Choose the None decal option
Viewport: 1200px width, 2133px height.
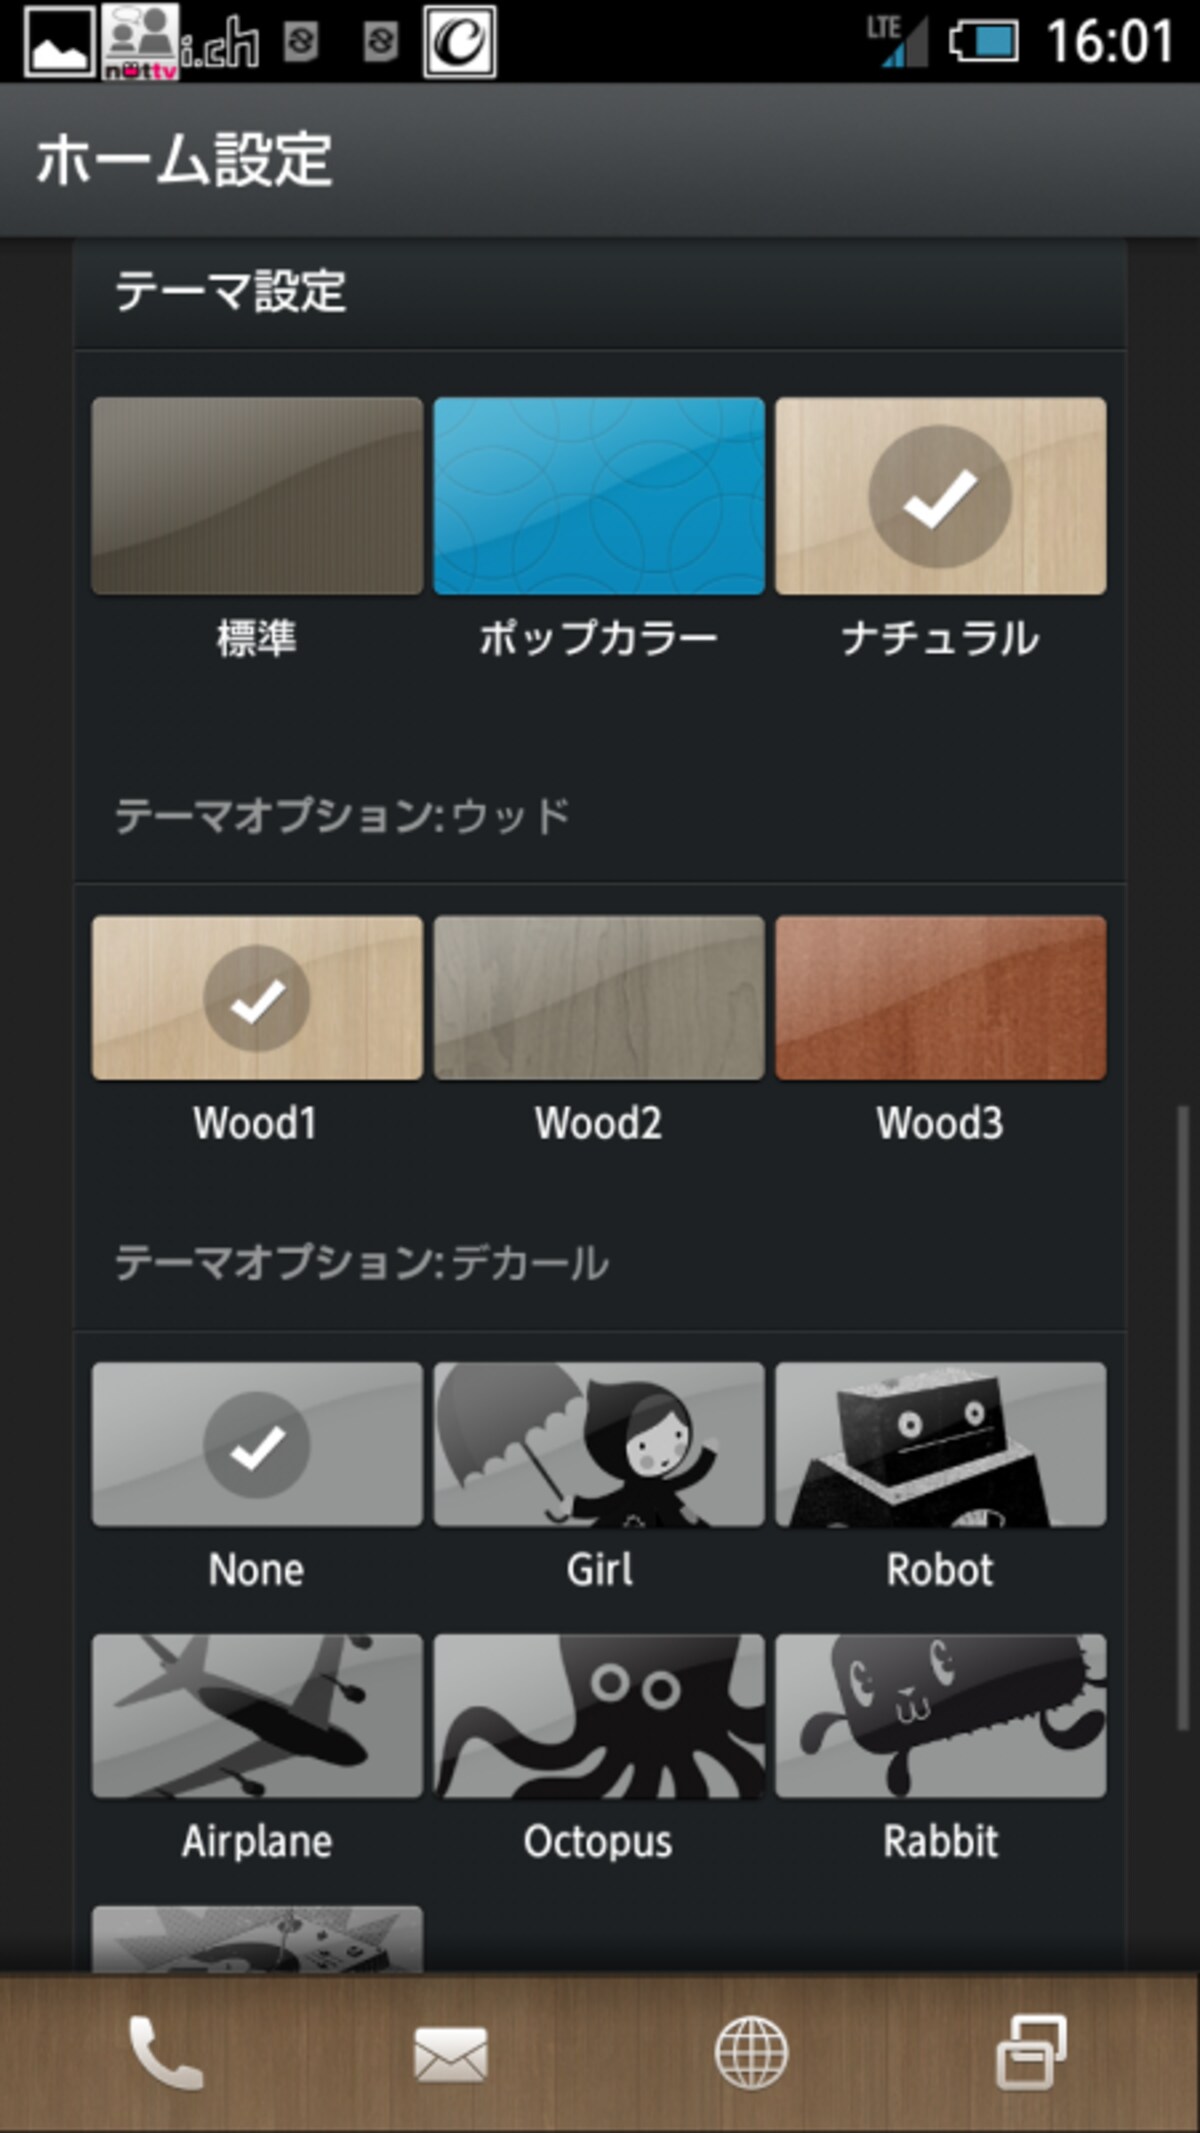click(257, 1444)
